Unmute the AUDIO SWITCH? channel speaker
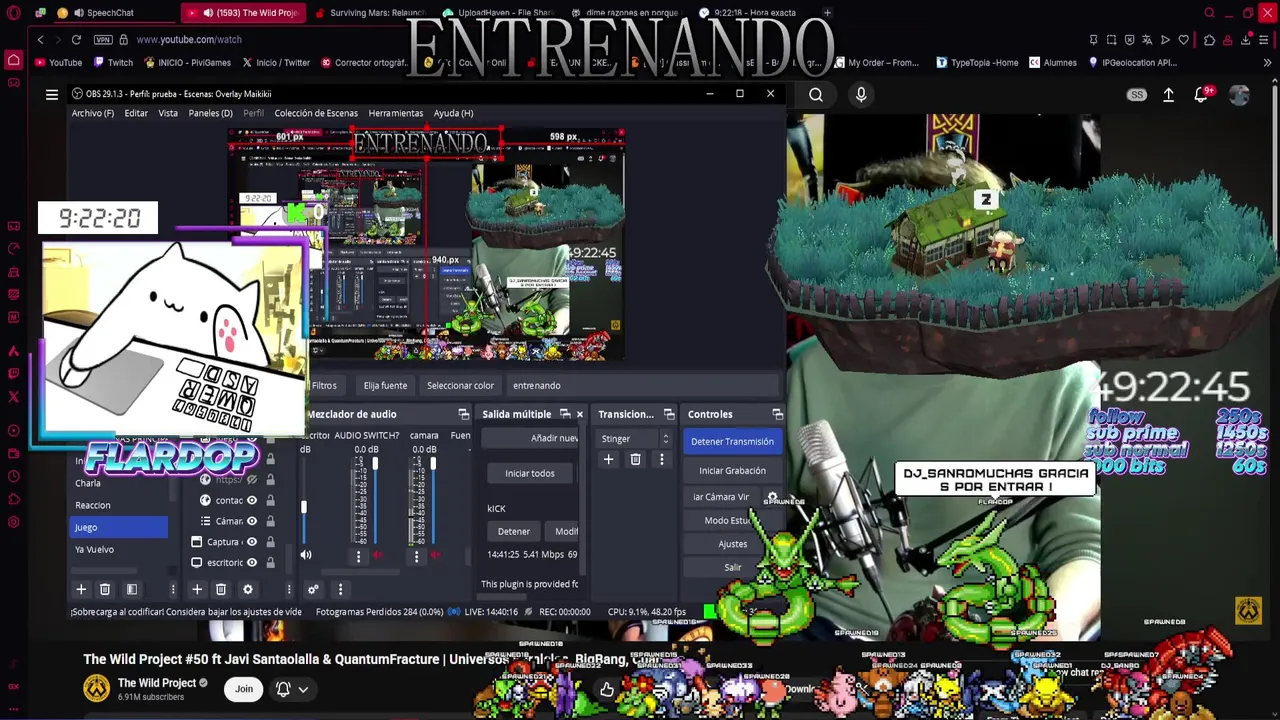 pyautogui.click(x=377, y=555)
